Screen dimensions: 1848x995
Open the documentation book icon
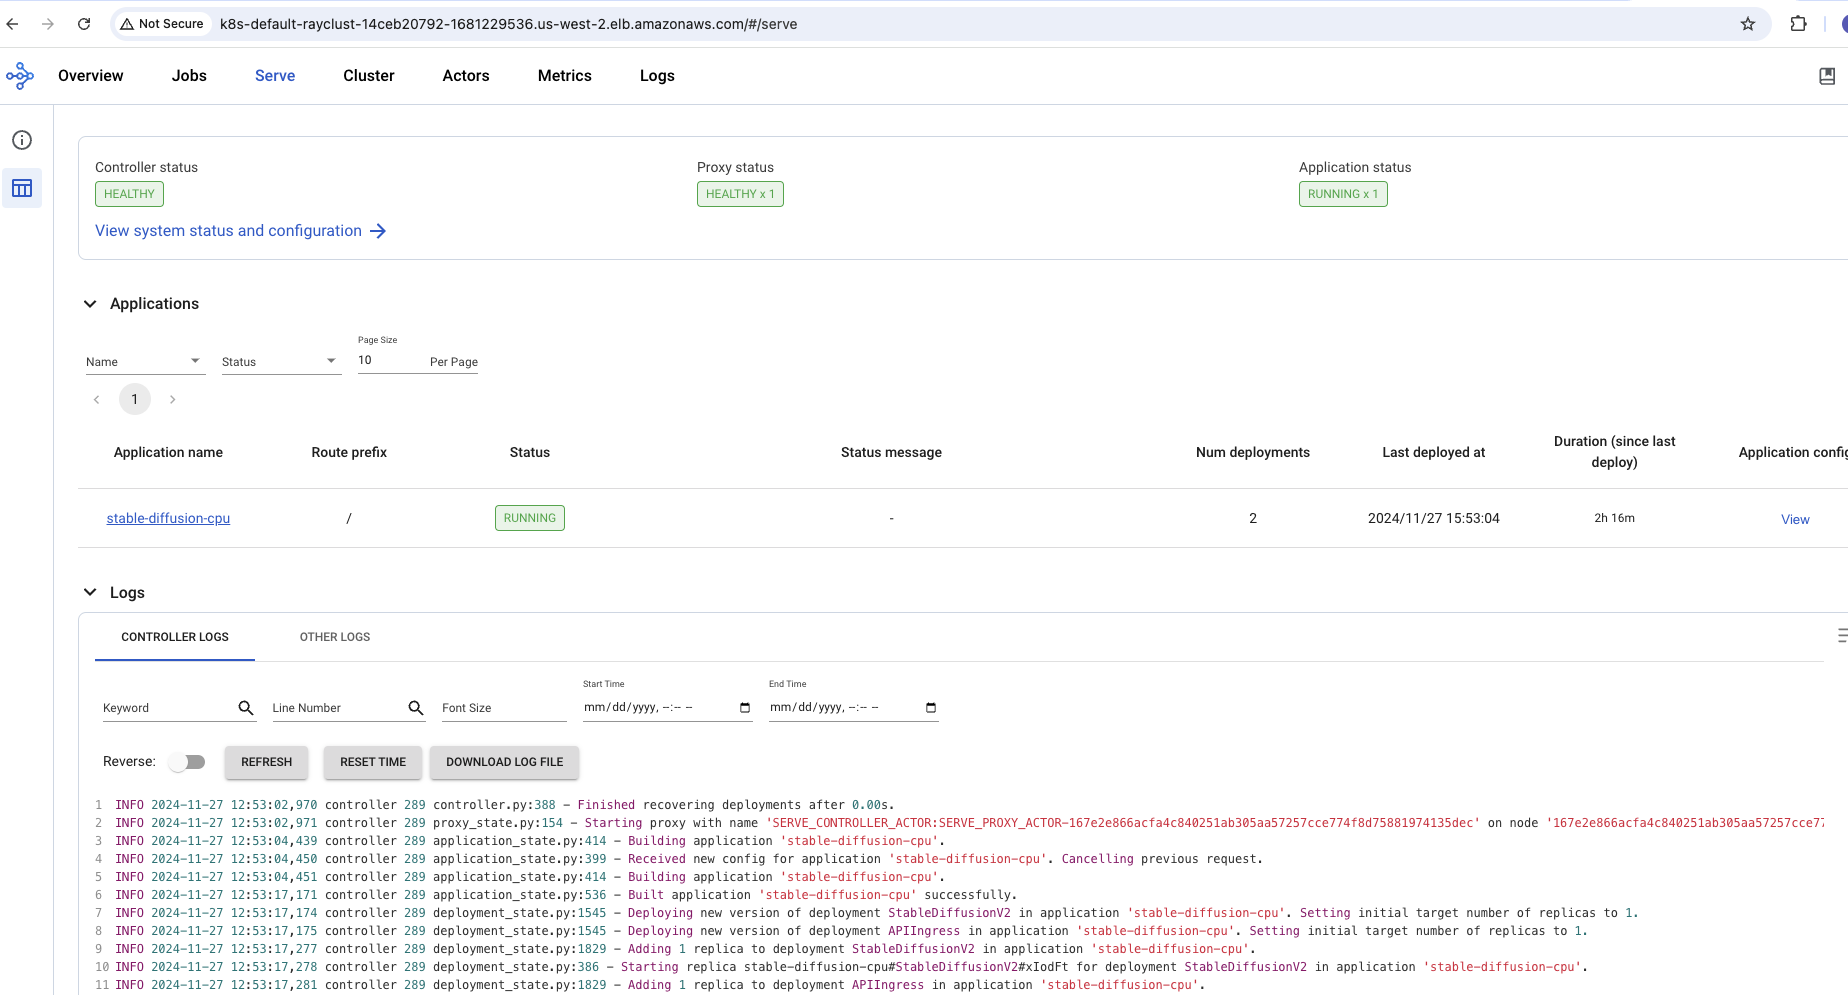1827,76
